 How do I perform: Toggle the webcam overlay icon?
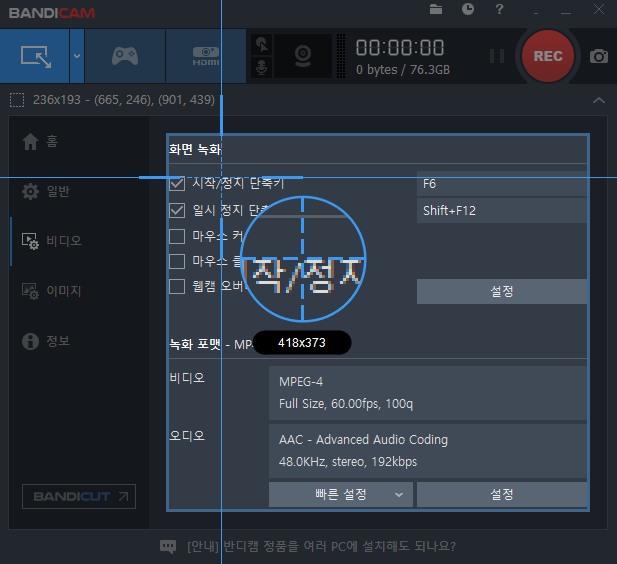coord(303,56)
